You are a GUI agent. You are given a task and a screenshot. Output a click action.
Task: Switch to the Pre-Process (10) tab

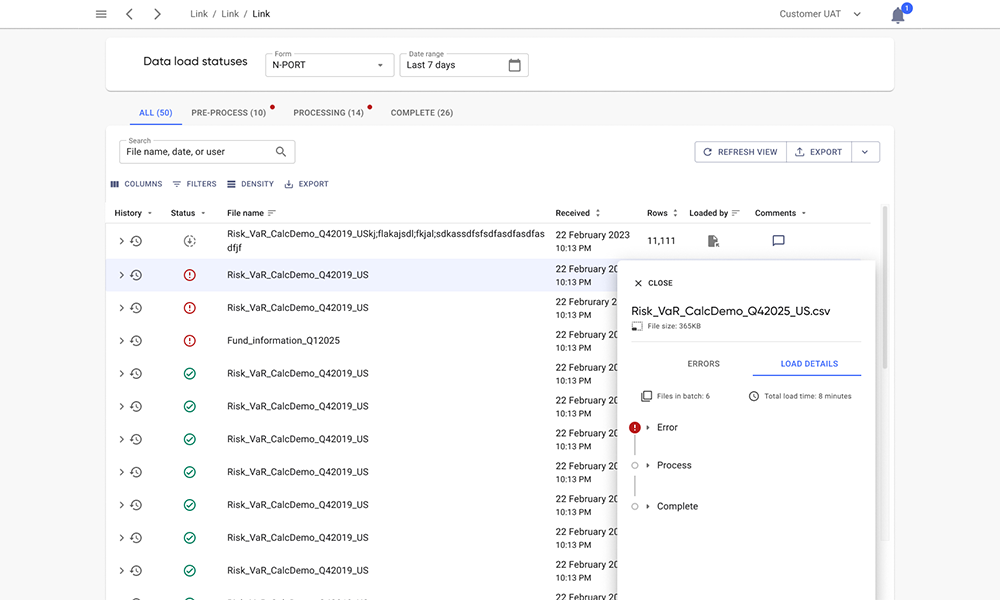tap(228, 113)
